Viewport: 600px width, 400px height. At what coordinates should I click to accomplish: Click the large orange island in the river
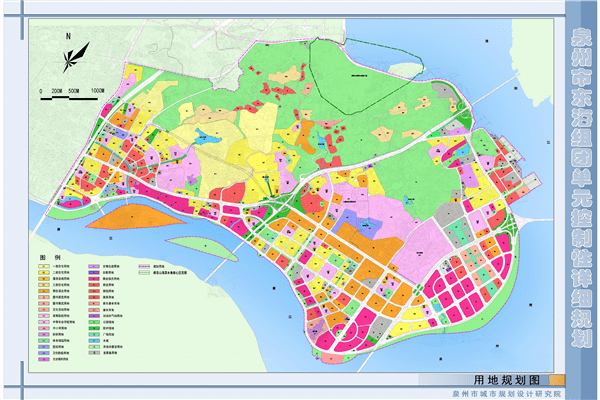(x=136, y=217)
